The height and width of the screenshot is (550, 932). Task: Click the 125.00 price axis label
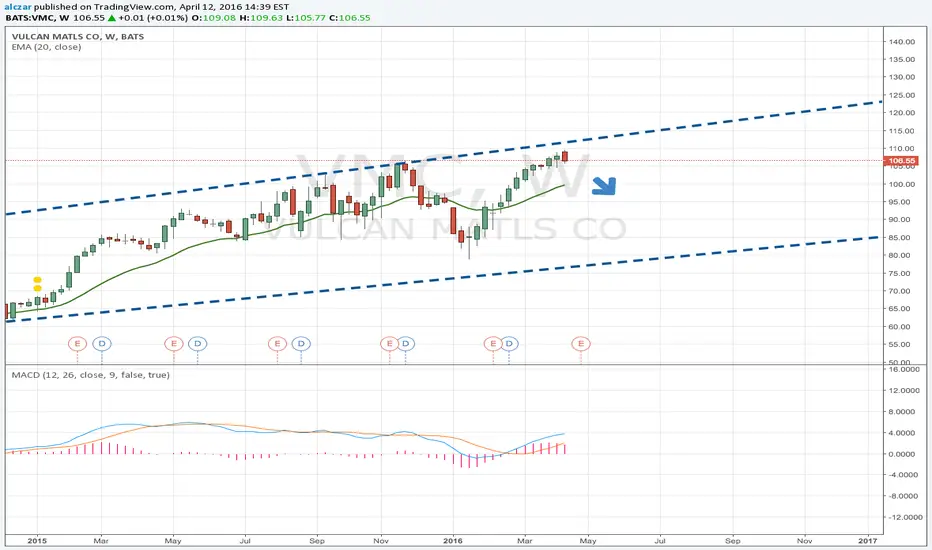[x=902, y=95]
